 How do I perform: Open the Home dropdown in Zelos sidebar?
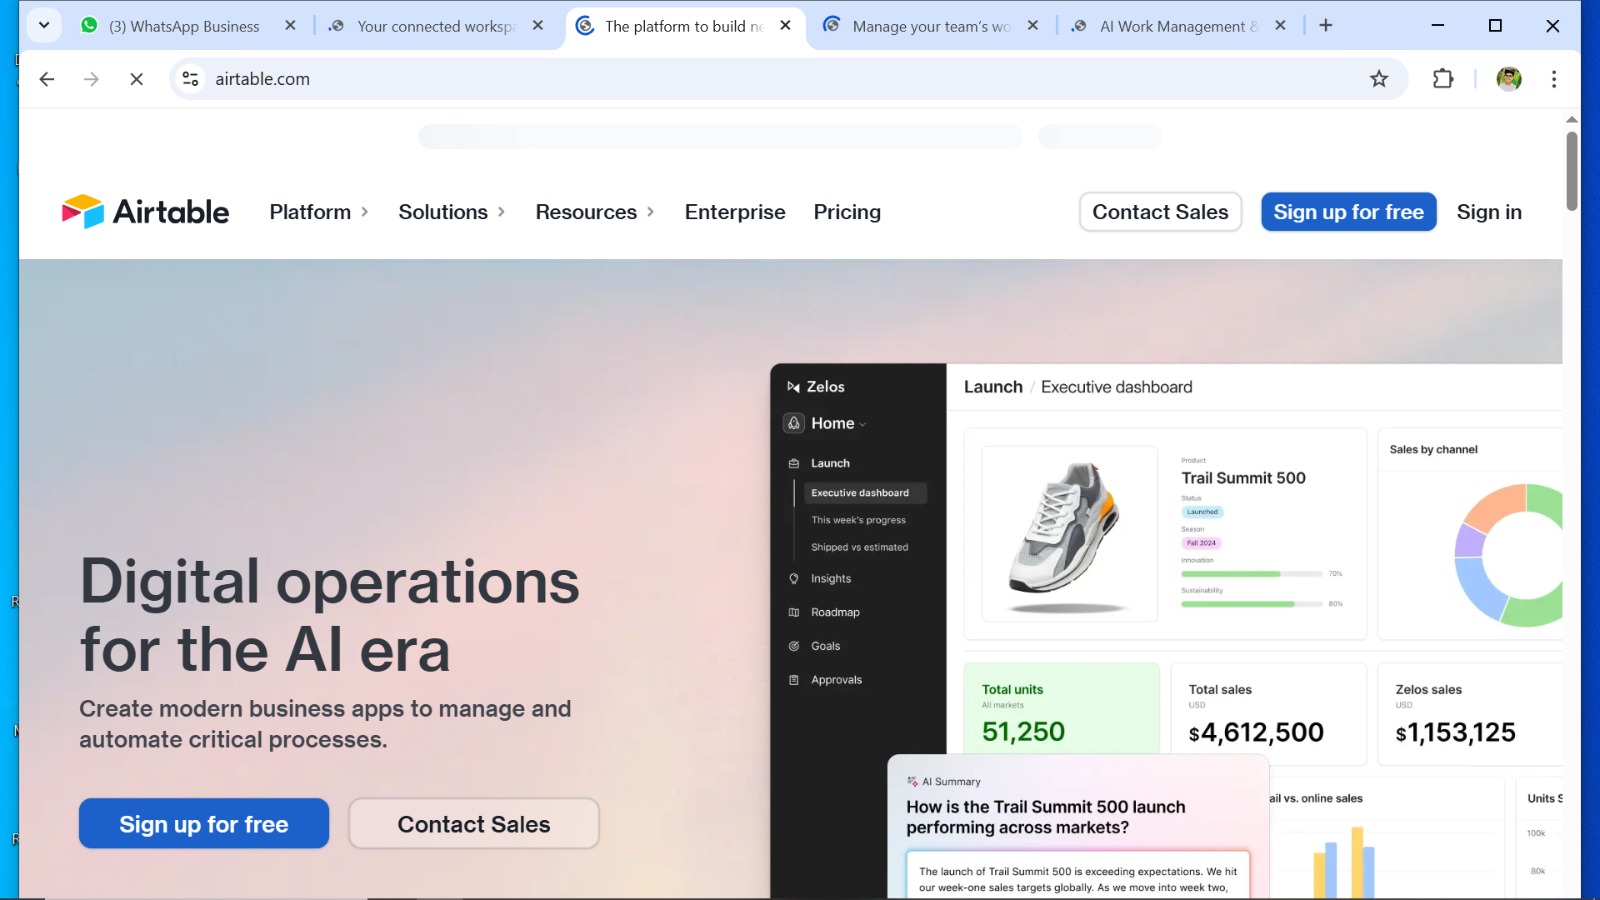pos(838,424)
